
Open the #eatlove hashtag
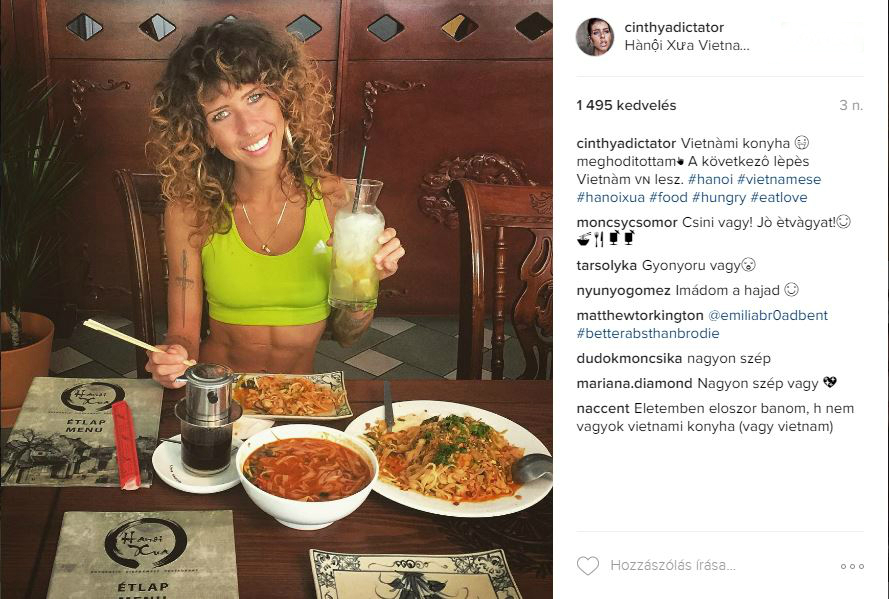click(778, 197)
